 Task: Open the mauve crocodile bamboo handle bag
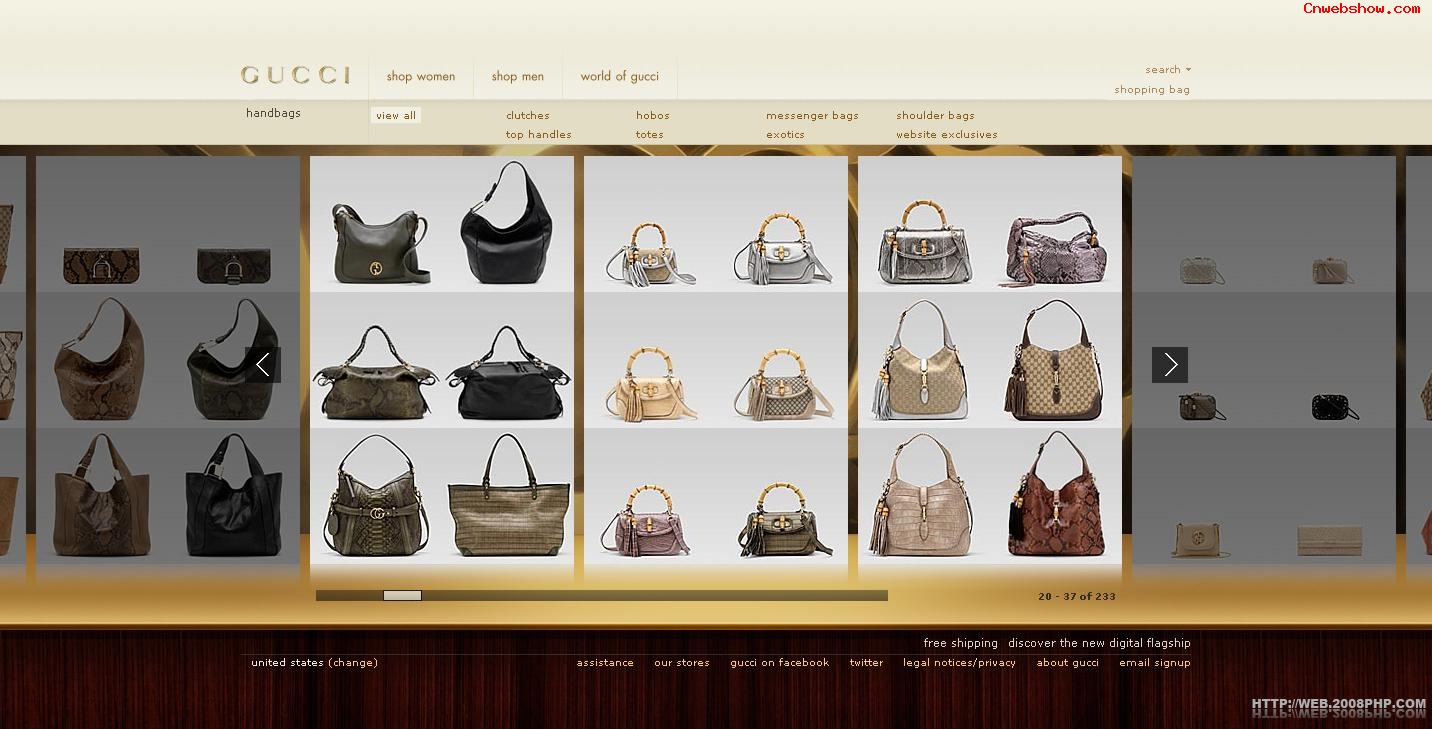pos(646,520)
